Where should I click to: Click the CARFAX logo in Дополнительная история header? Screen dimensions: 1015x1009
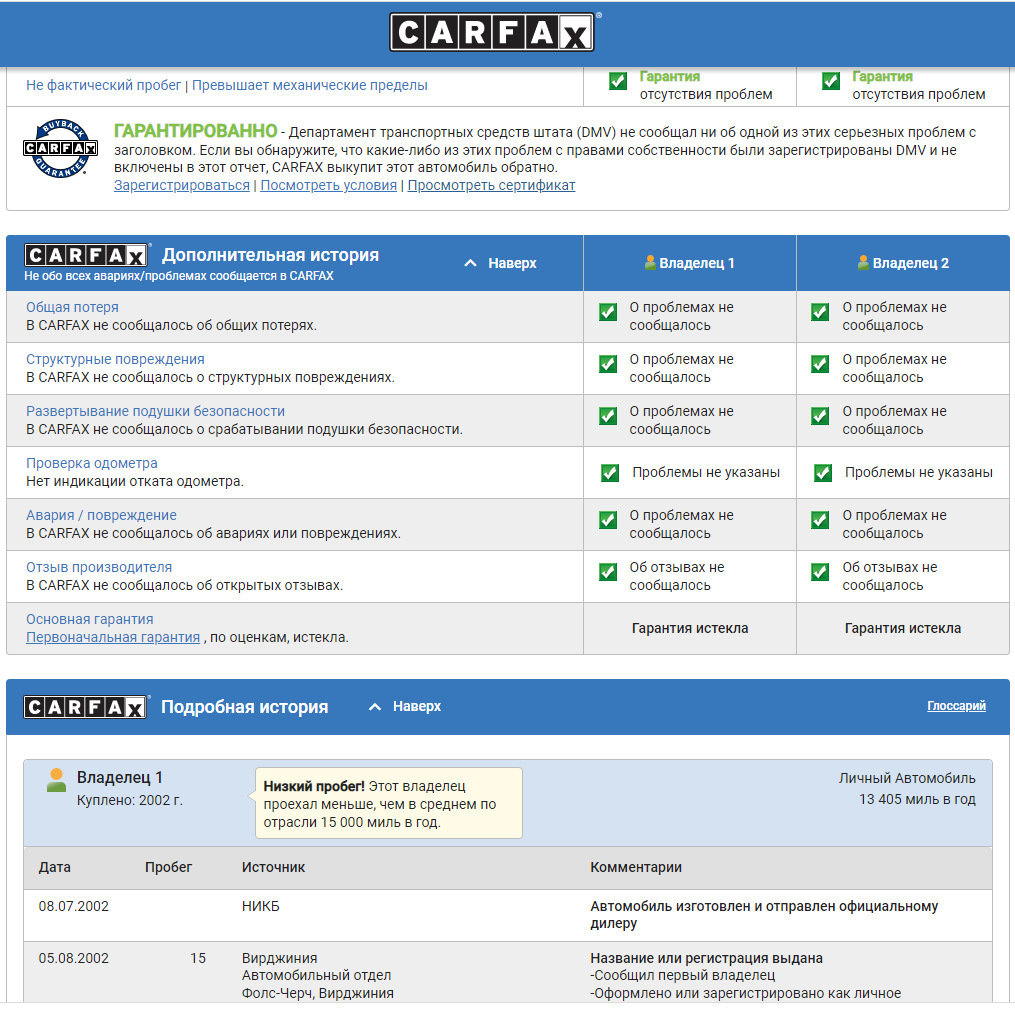point(85,255)
